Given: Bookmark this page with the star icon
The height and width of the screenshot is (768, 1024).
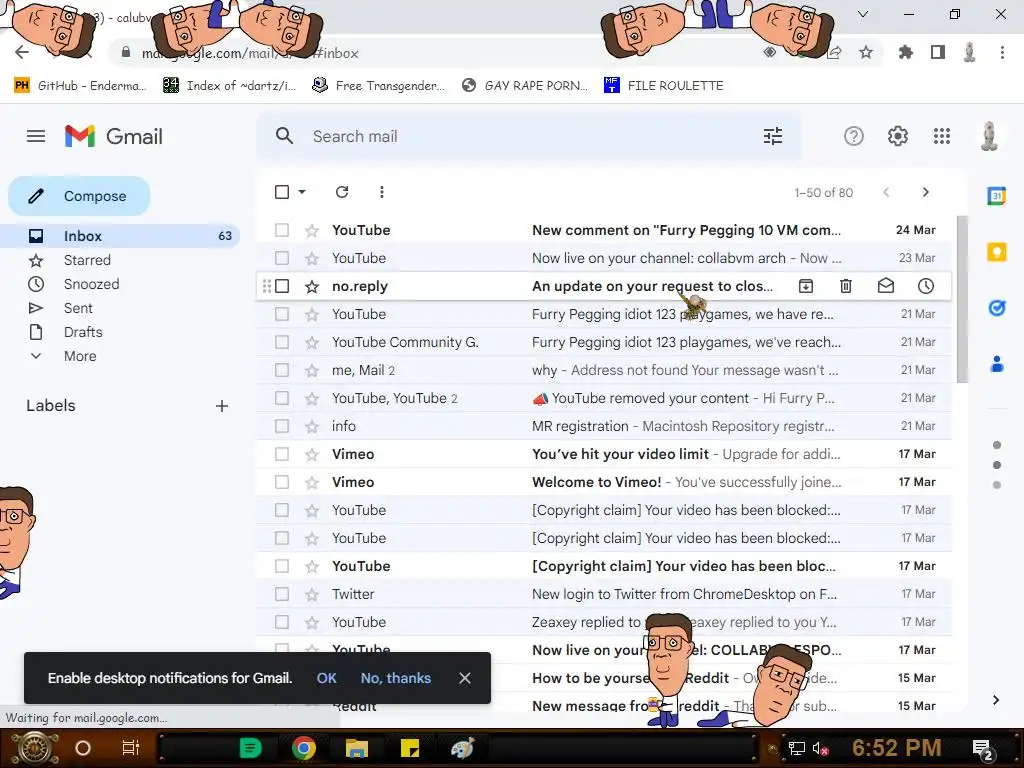Looking at the screenshot, I should click(x=866, y=52).
